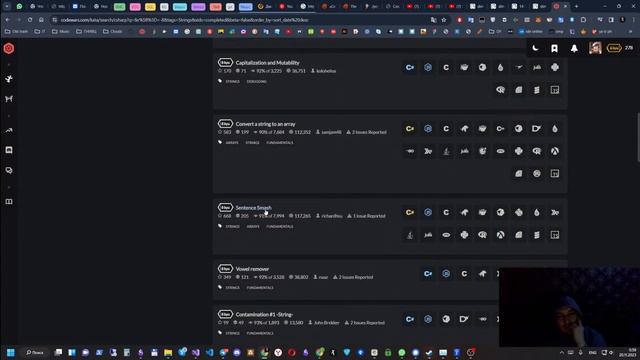This screenshot has height=360, width=640.
Task: Open the taskbar search box
Action: pyautogui.click(x=35, y=352)
